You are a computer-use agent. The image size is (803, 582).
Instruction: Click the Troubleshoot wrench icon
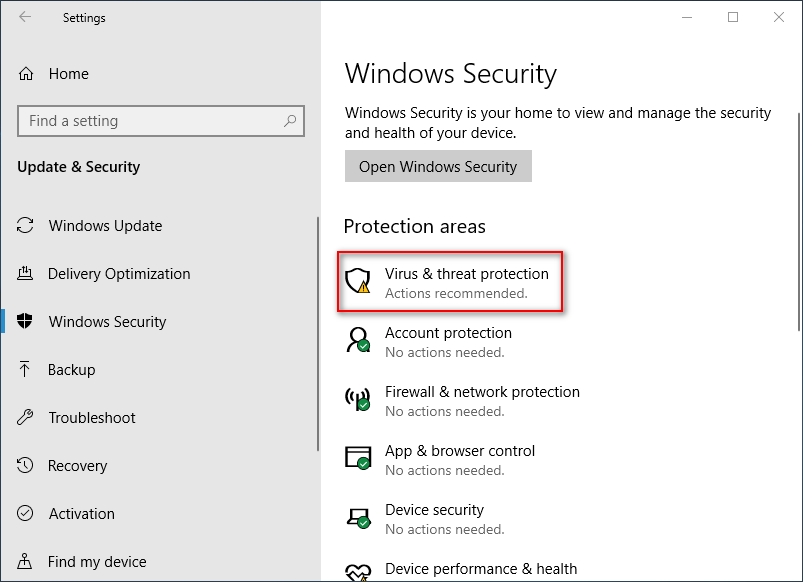[x=25, y=418]
